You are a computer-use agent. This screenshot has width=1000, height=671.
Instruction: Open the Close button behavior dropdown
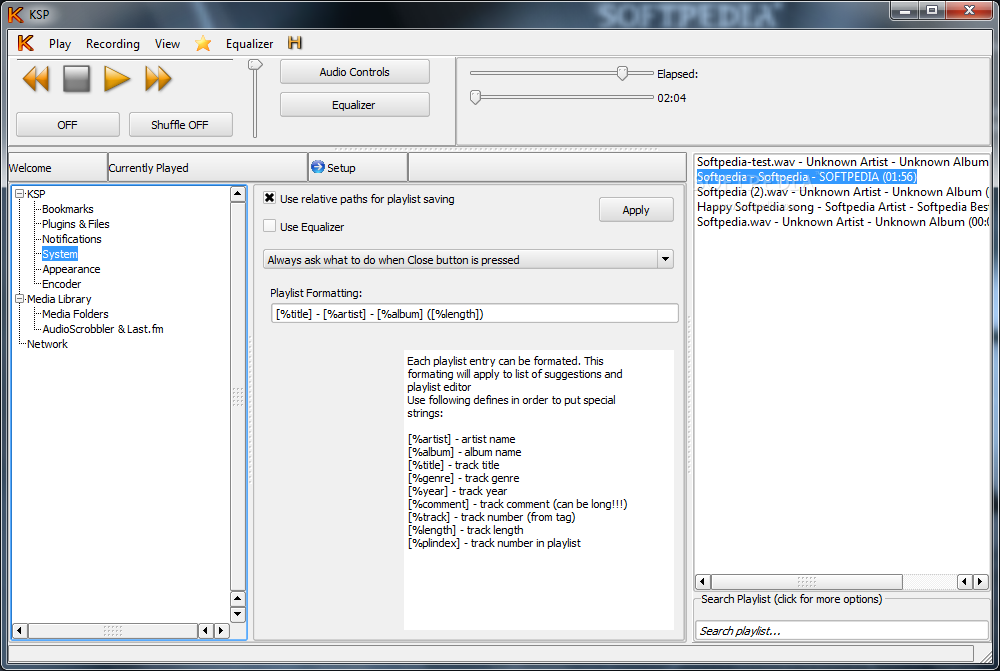(469, 260)
